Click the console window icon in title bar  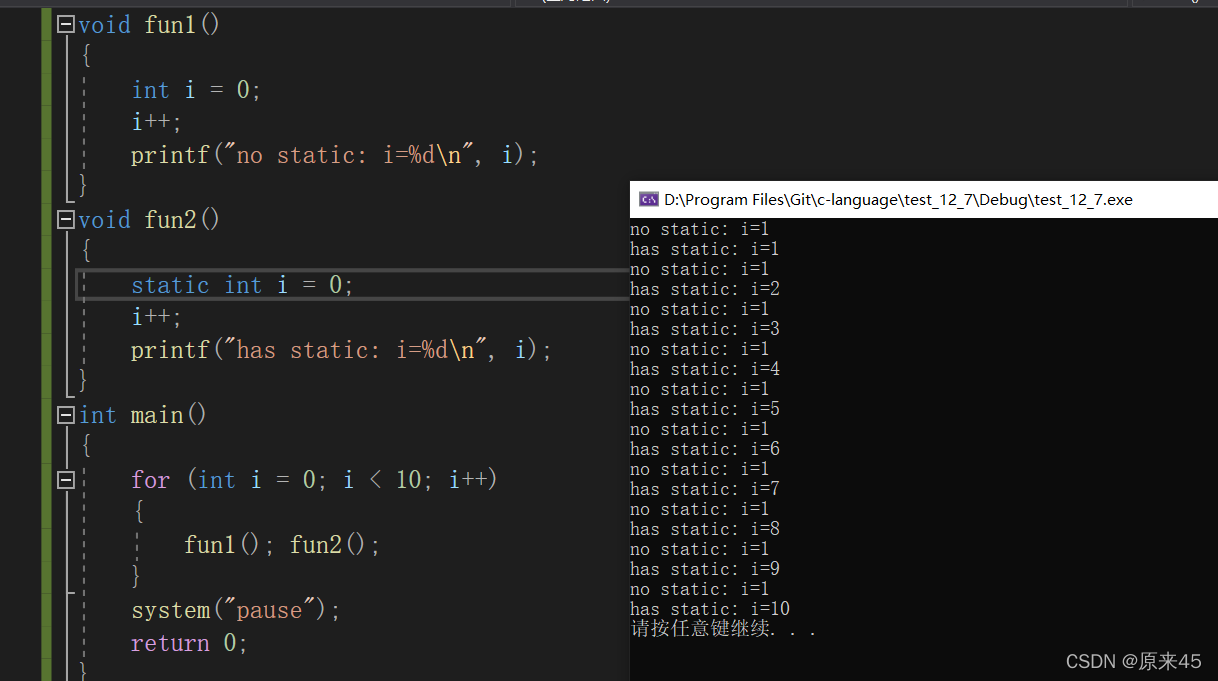point(649,199)
